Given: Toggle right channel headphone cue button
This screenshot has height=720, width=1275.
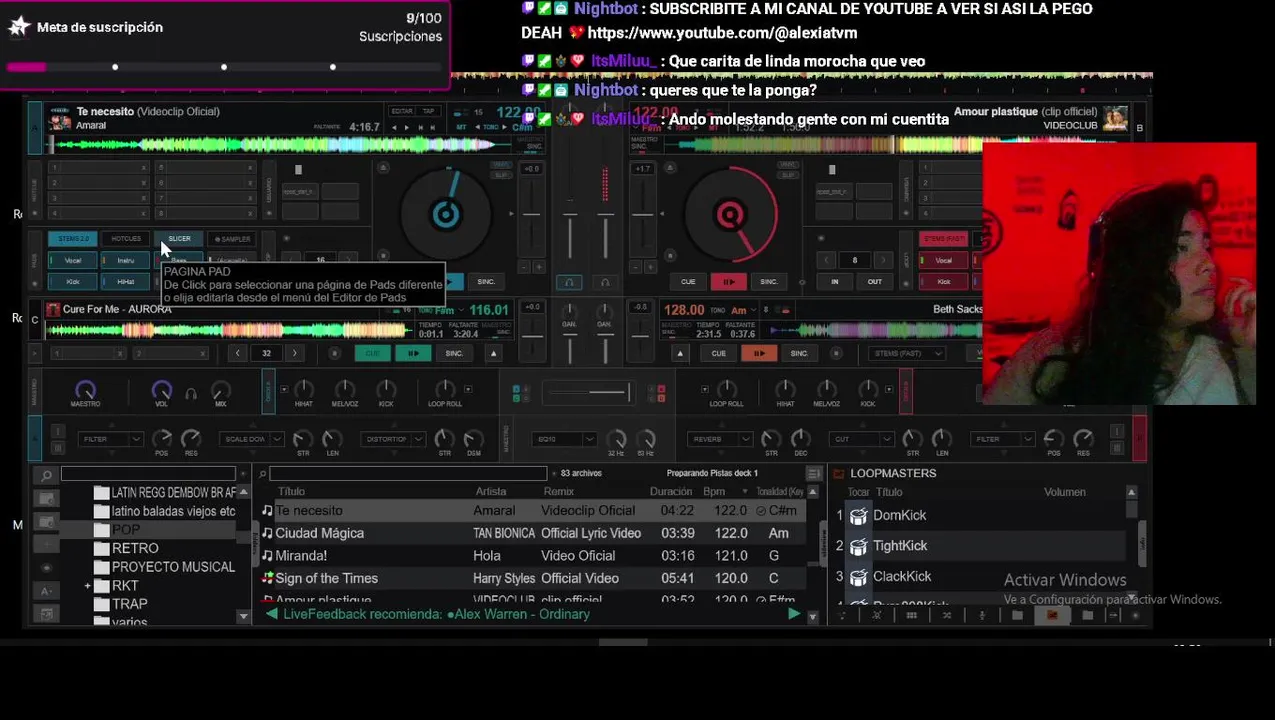Looking at the screenshot, I should coord(607,283).
